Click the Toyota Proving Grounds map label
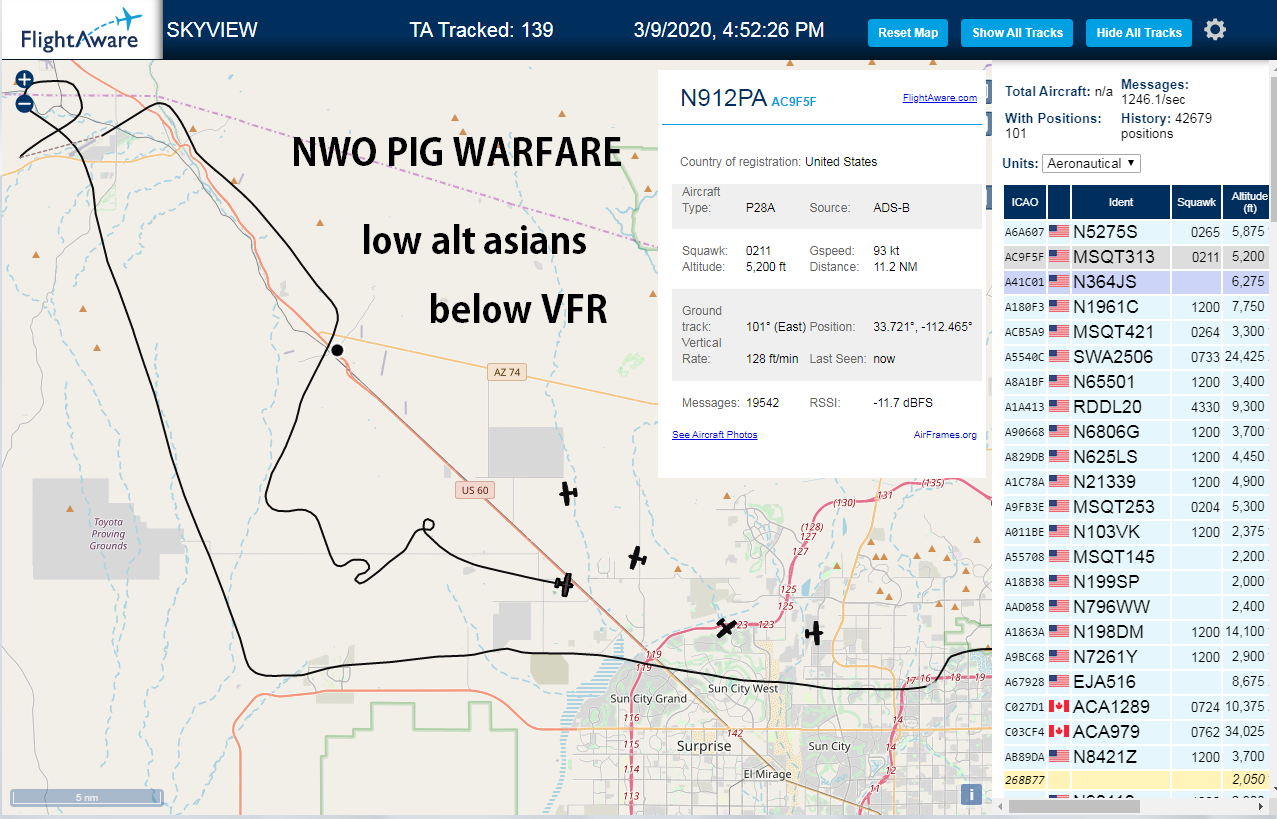 (x=108, y=533)
